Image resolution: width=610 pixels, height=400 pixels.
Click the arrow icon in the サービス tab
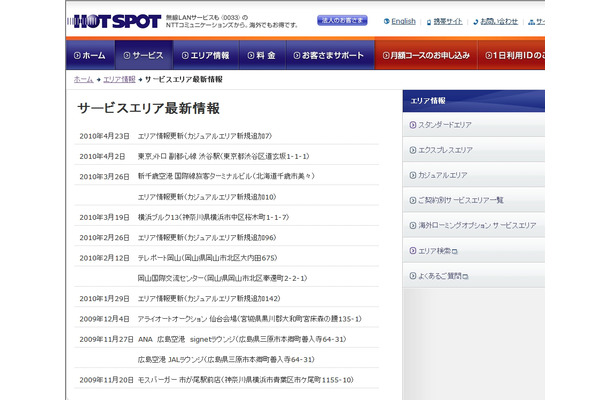(x=127, y=55)
